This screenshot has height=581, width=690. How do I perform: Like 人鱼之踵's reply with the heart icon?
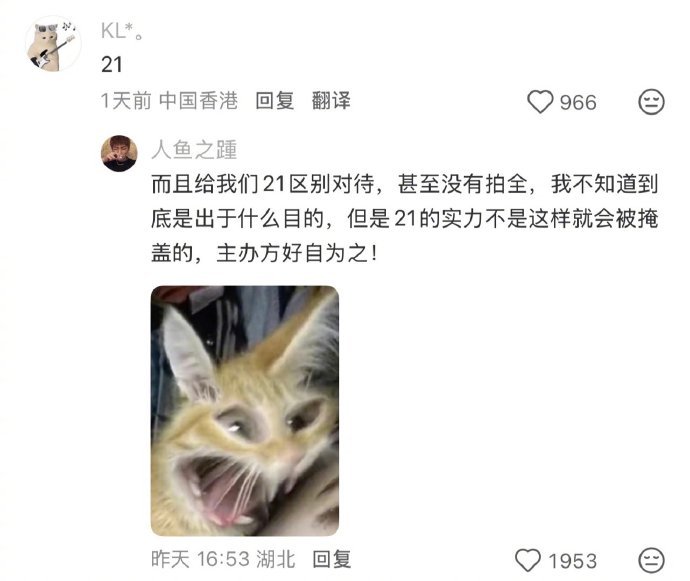[528, 560]
